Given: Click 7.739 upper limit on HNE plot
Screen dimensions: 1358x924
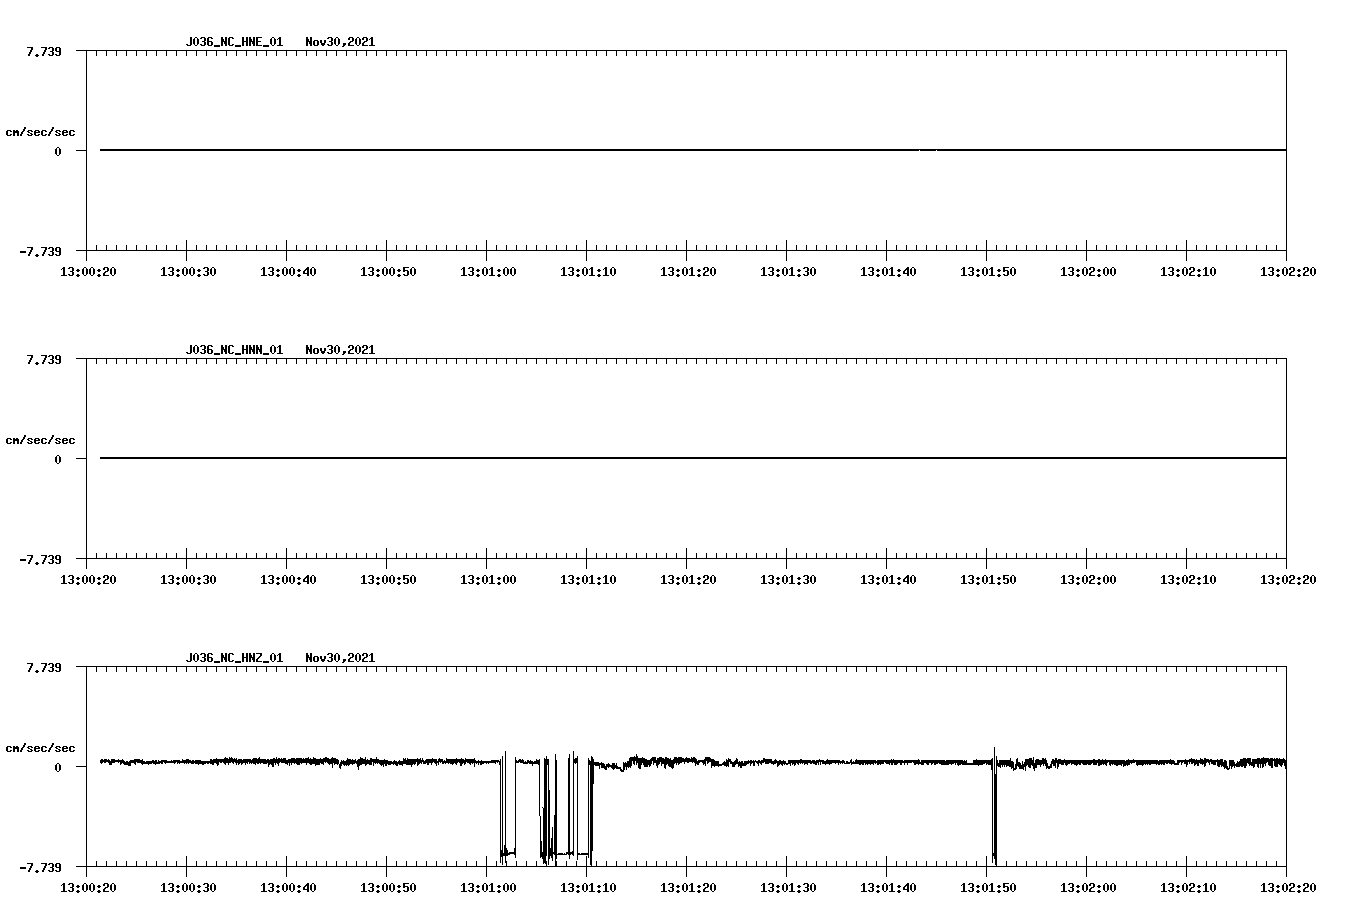Looking at the screenshot, I should click(x=44, y=51).
